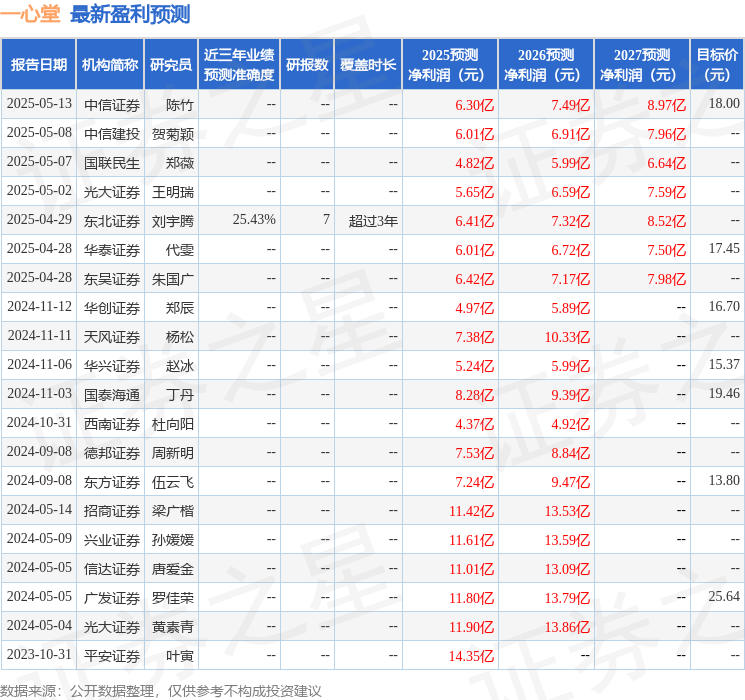Click the 25.43% accuracy value
745x700 pixels.
(254, 220)
